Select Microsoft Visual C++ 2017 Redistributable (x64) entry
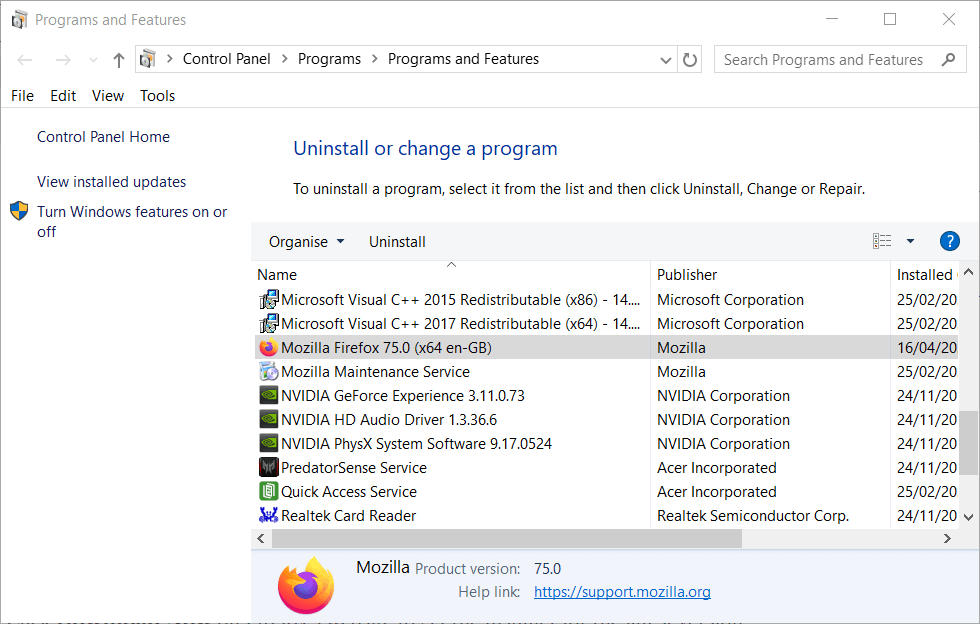The image size is (980, 624). tap(461, 324)
